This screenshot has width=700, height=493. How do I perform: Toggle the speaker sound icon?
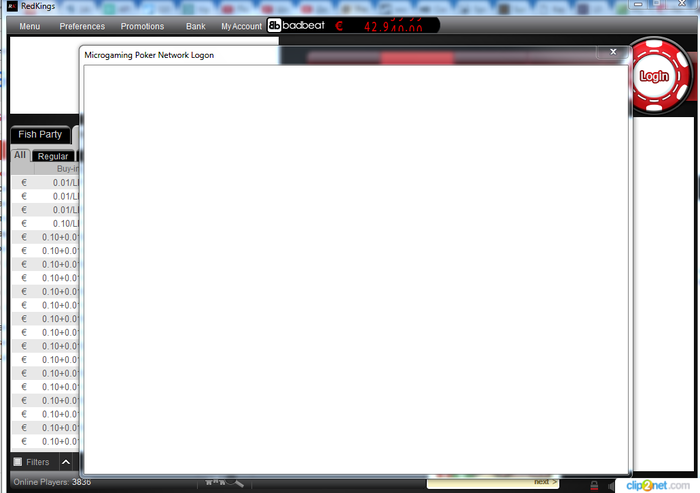611,485
